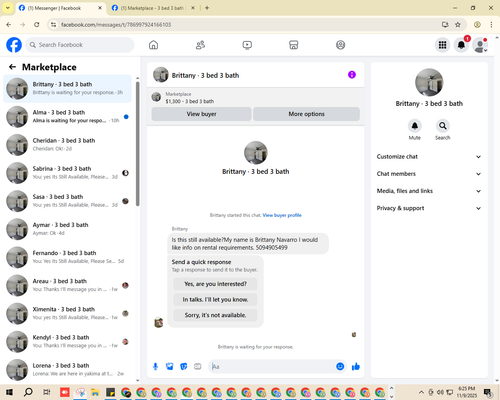Image resolution: width=500 pixels, height=400 pixels.
Task: Bookmark this page with star icon
Action: point(458,25)
